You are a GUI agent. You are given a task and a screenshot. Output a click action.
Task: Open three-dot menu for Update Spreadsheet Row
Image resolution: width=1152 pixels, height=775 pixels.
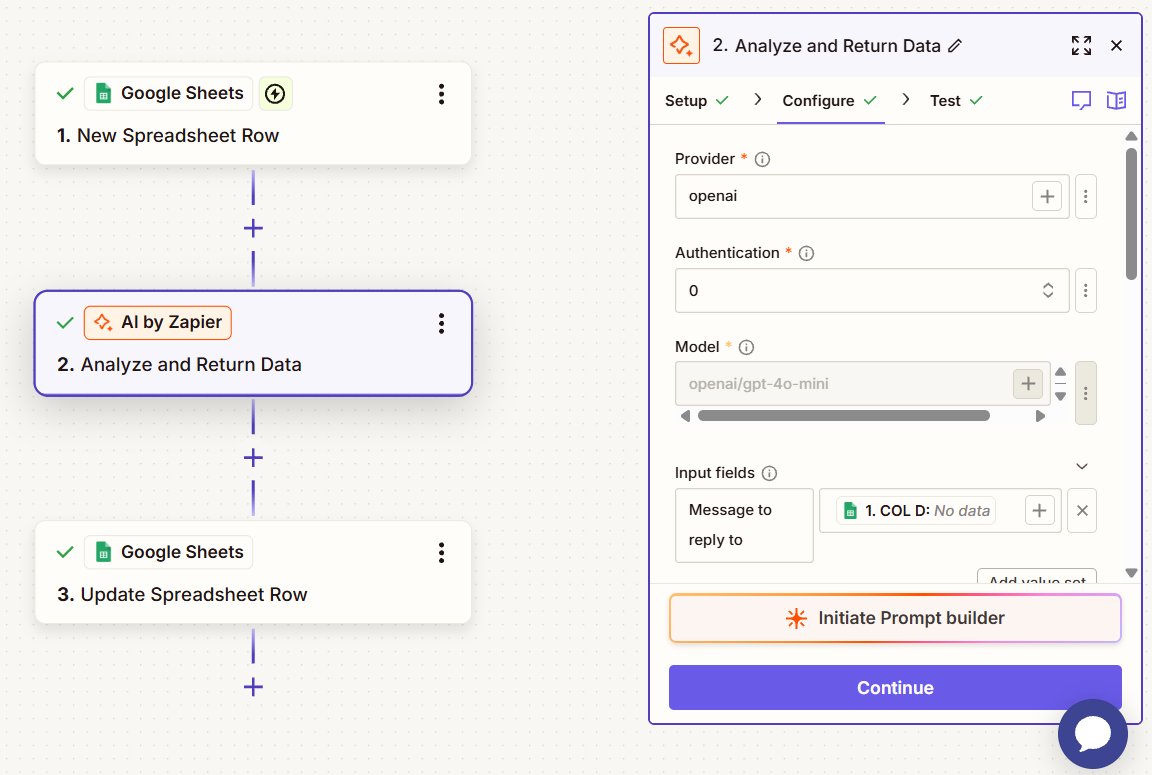(x=442, y=552)
